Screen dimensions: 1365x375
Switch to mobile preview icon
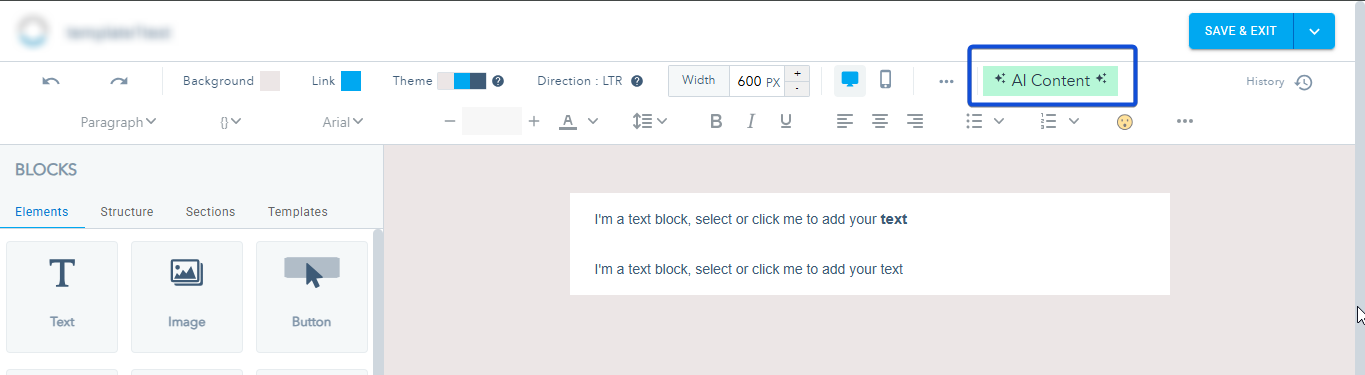pyautogui.click(x=885, y=80)
